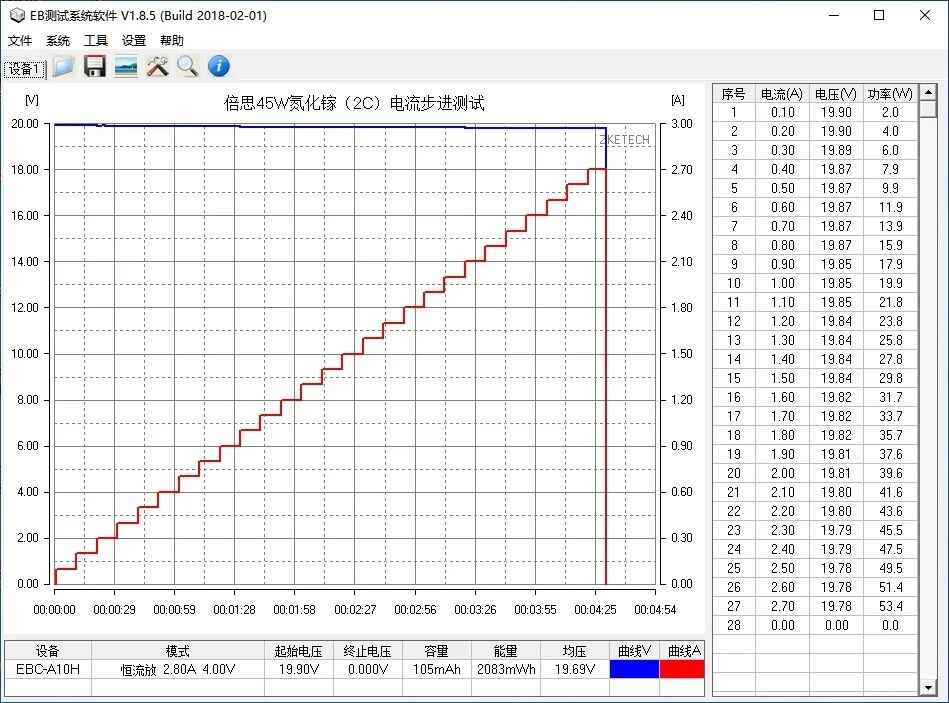Click the floppy disk save icon
949x703 pixels.
point(94,67)
